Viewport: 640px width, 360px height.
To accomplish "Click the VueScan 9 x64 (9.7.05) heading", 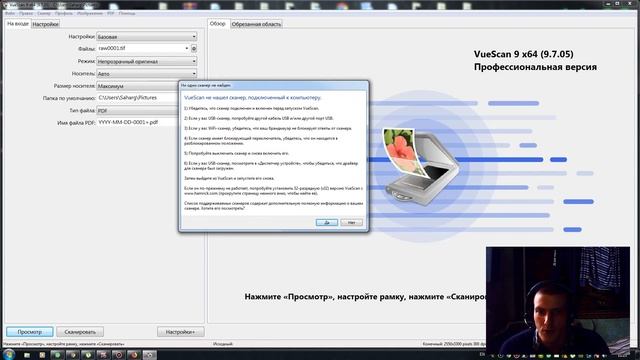I will [x=524, y=54].
